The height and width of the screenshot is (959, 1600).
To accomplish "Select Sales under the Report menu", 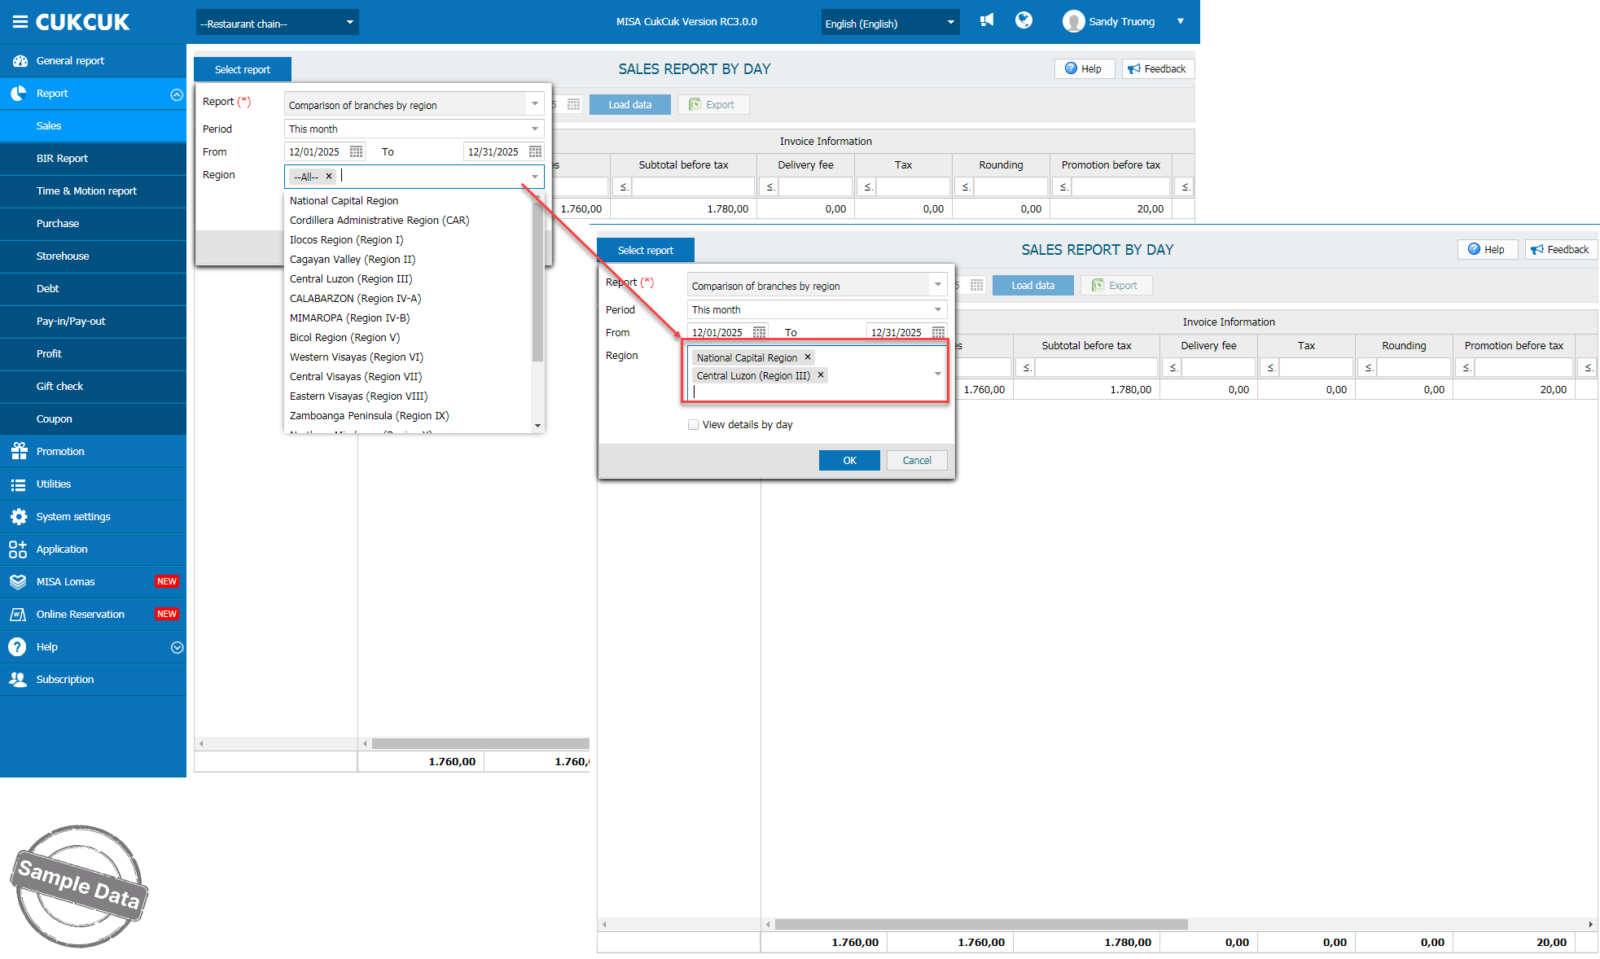I will (x=49, y=126).
